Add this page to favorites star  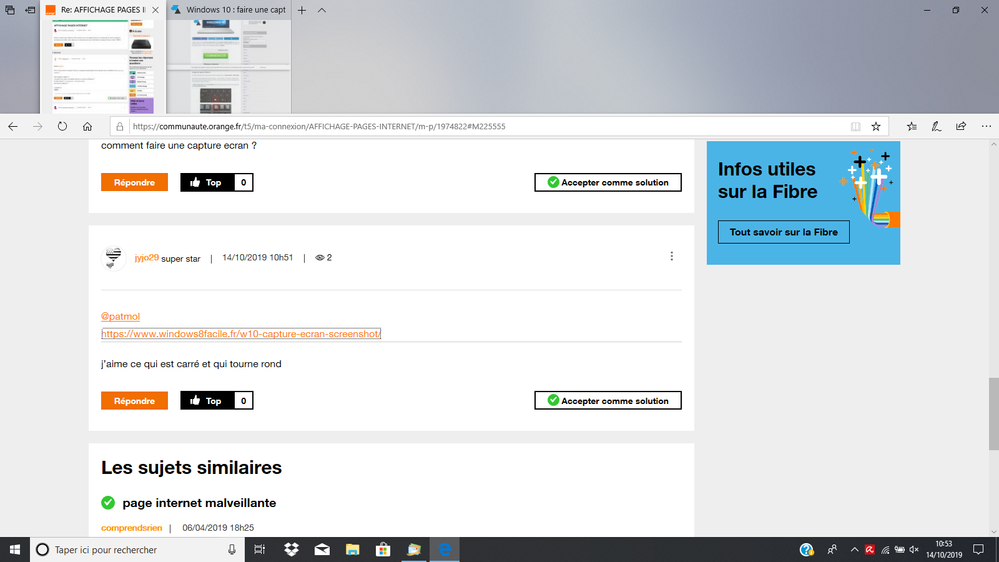pos(876,126)
